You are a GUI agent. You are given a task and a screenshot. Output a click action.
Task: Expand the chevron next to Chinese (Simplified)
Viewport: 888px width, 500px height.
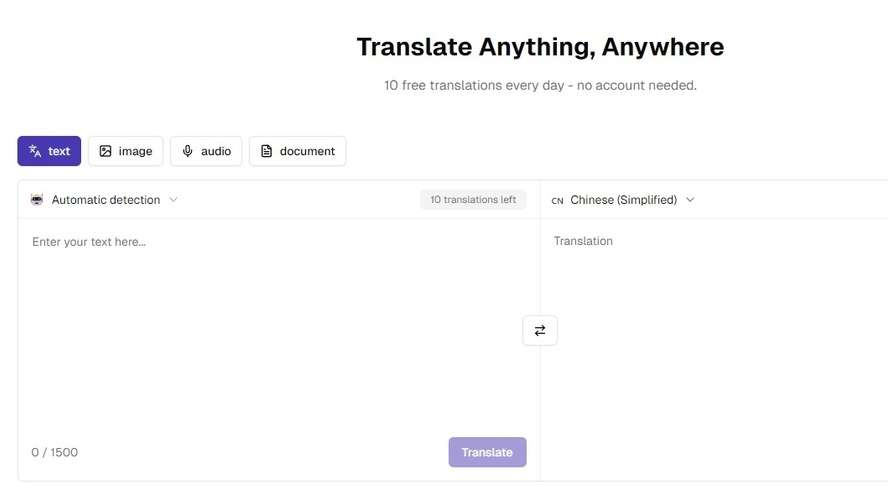pos(690,200)
